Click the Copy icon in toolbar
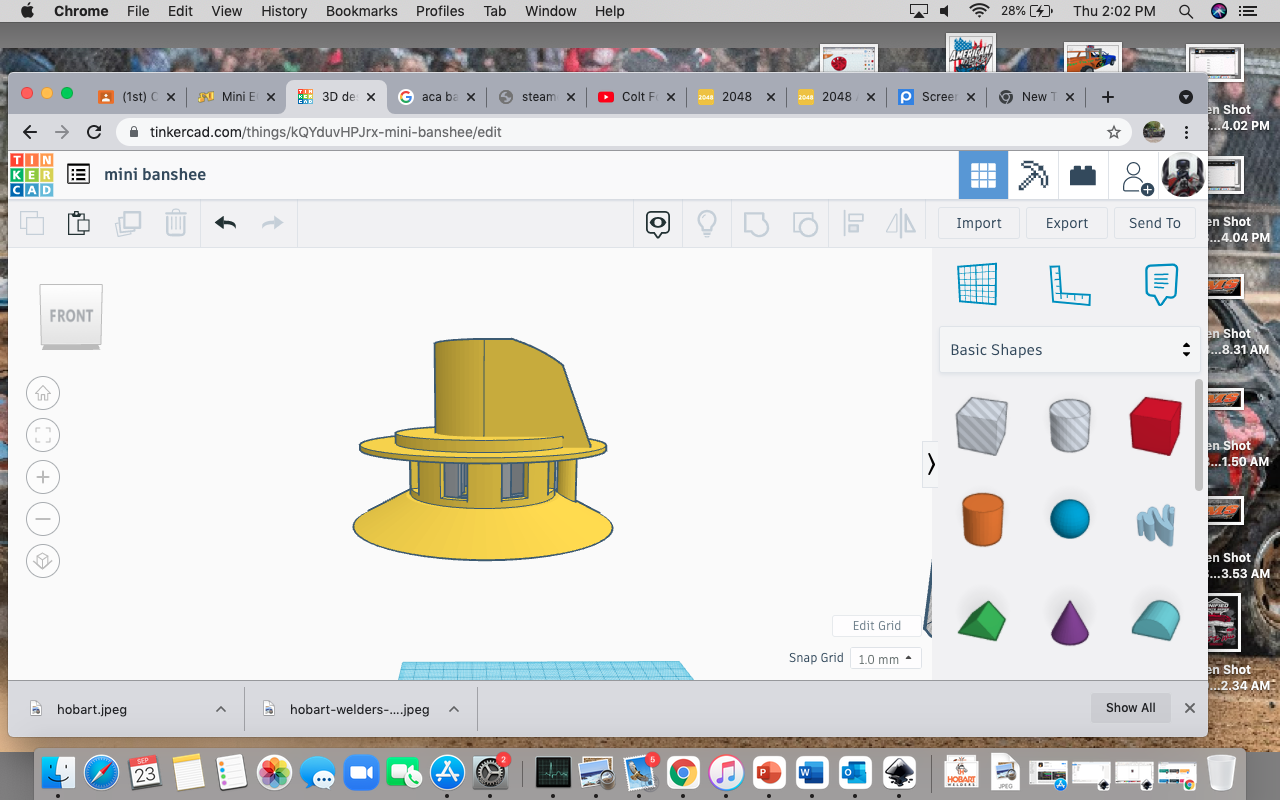 (x=32, y=223)
